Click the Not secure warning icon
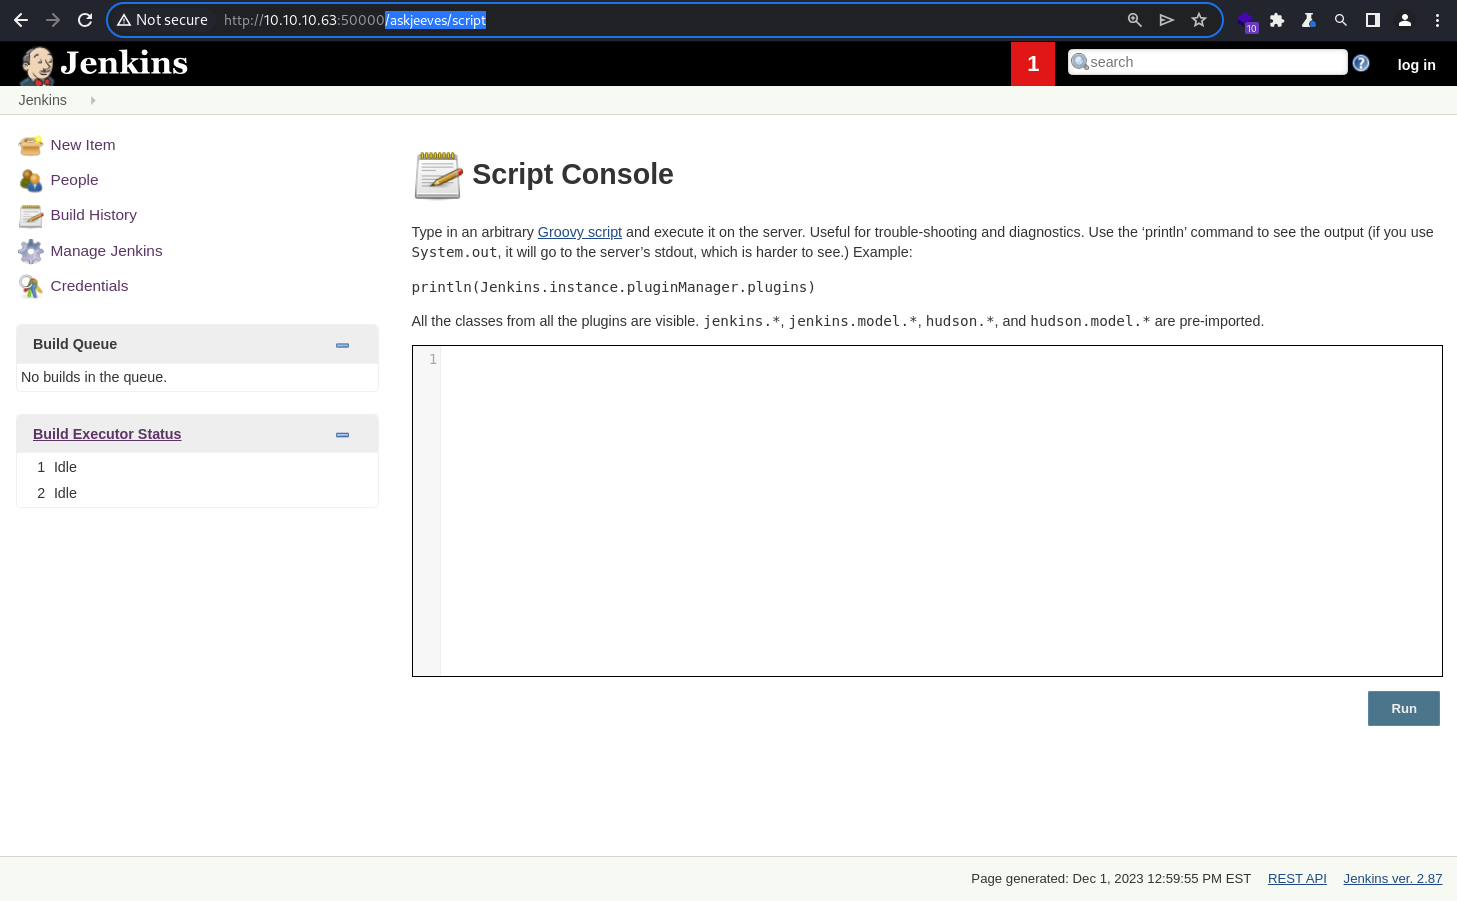The image size is (1457, 901). (125, 20)
